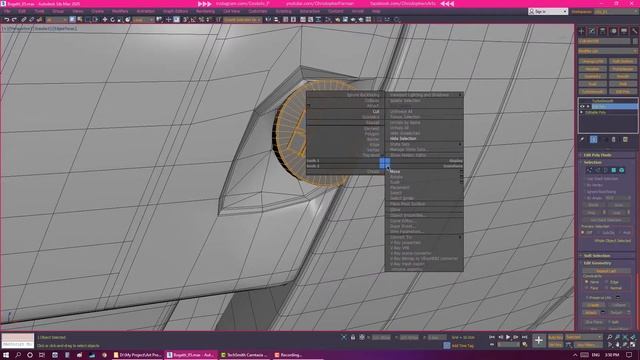640x360 pixels.
Task: Open the named selection sets dropdown
Action: [x=242, y=20]
